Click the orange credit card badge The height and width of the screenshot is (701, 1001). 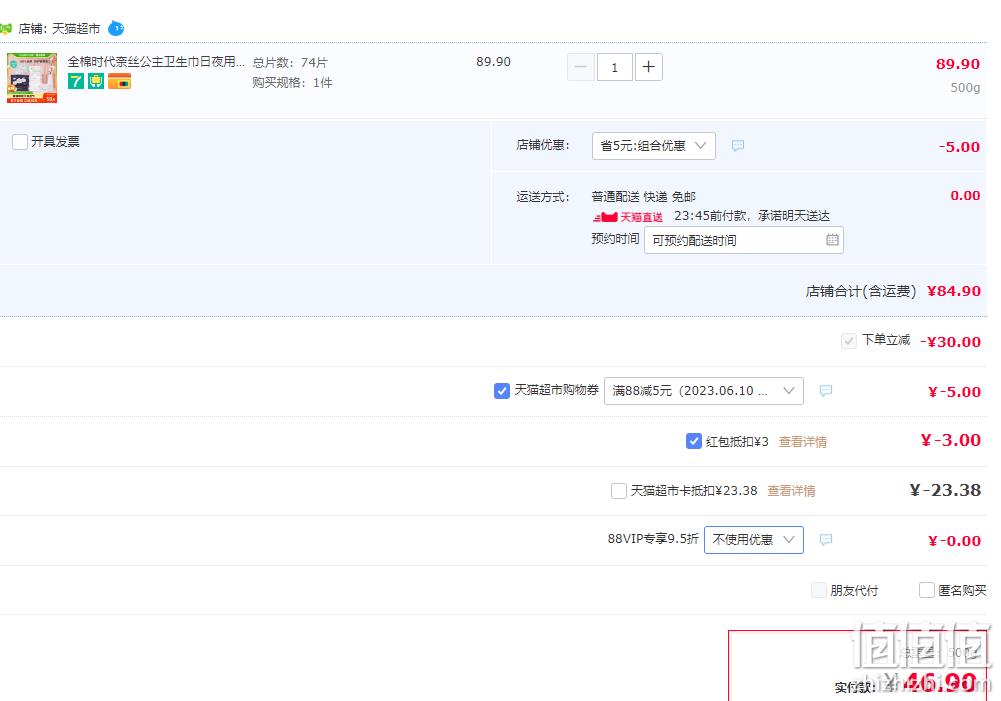tap(119, 81)
